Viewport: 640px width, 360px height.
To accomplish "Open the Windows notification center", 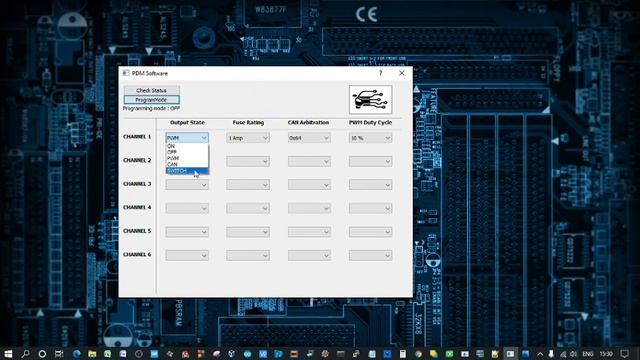I will [x=624, y=354].
